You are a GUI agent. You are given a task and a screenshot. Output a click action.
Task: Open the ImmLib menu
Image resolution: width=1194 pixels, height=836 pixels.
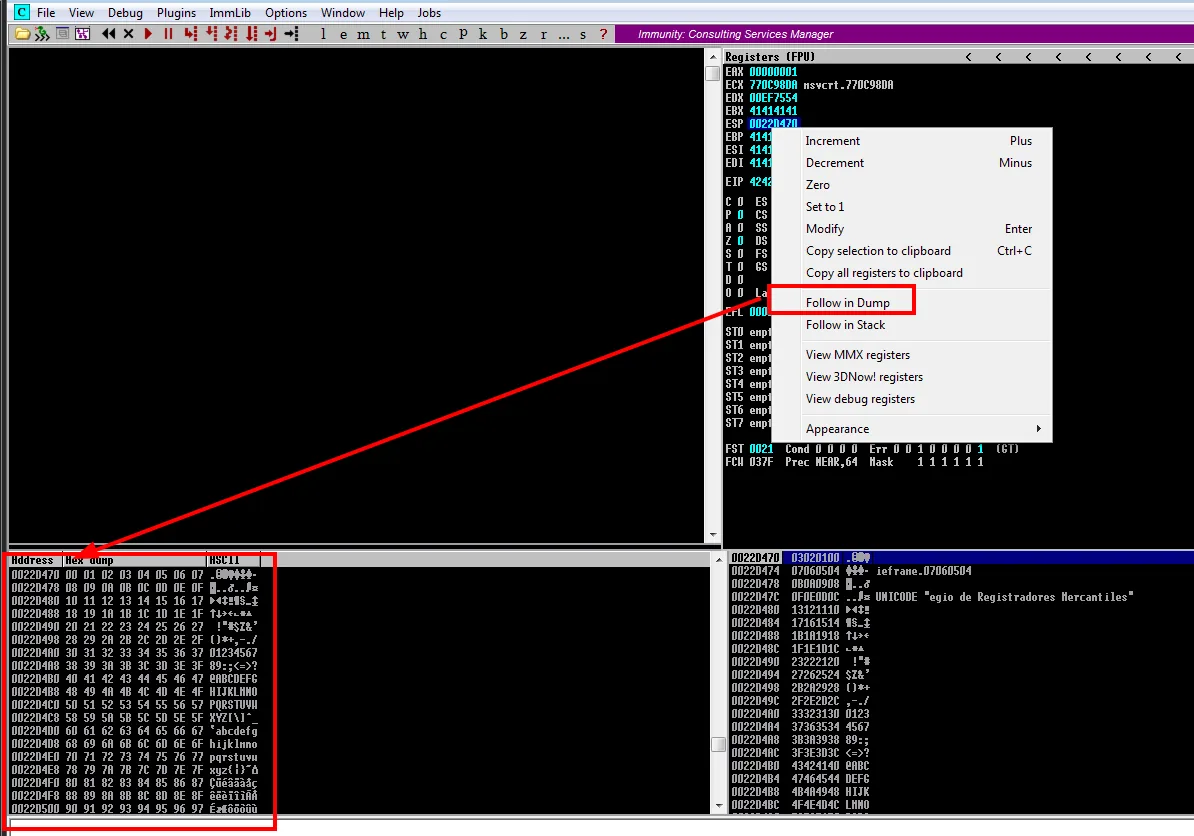pyautogui.click(x=230, y=12)
